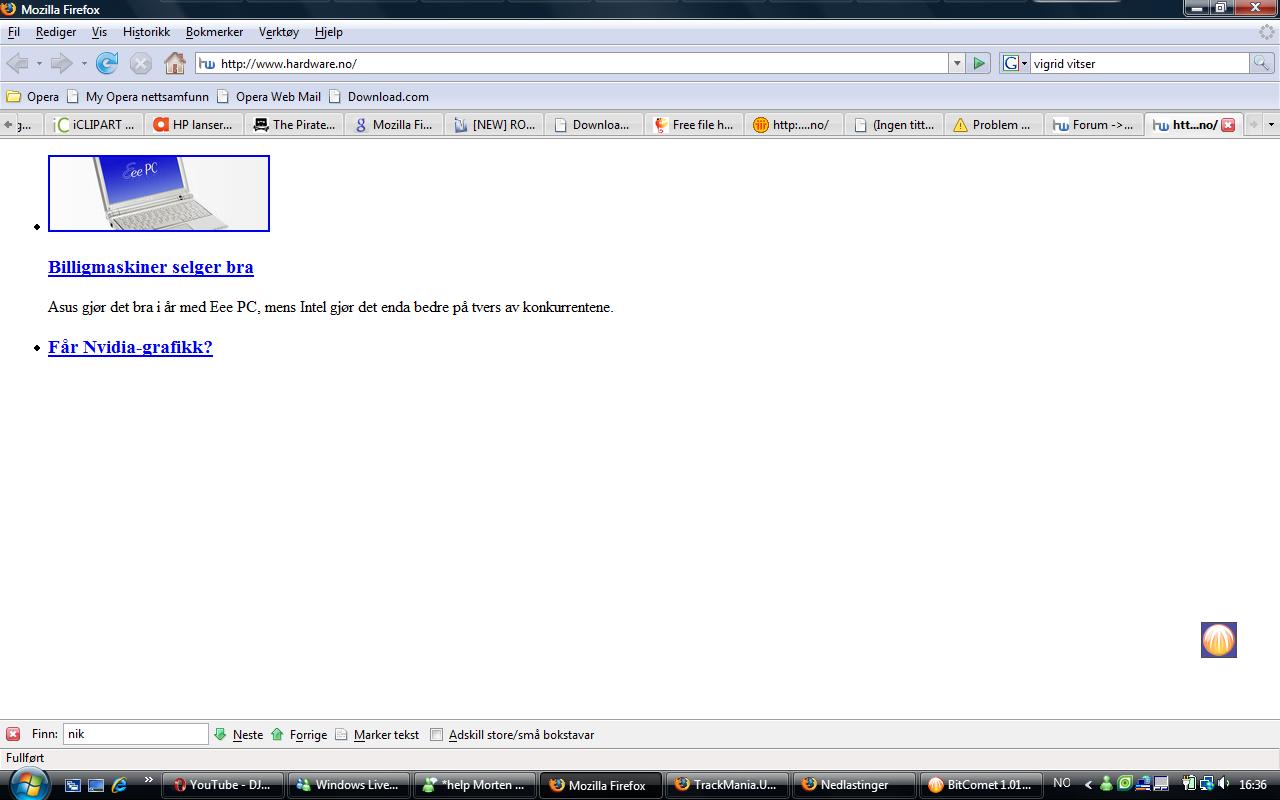1280x800 pixels.
Task: Switch to the Problem tab
Action: tap(994, 125)
